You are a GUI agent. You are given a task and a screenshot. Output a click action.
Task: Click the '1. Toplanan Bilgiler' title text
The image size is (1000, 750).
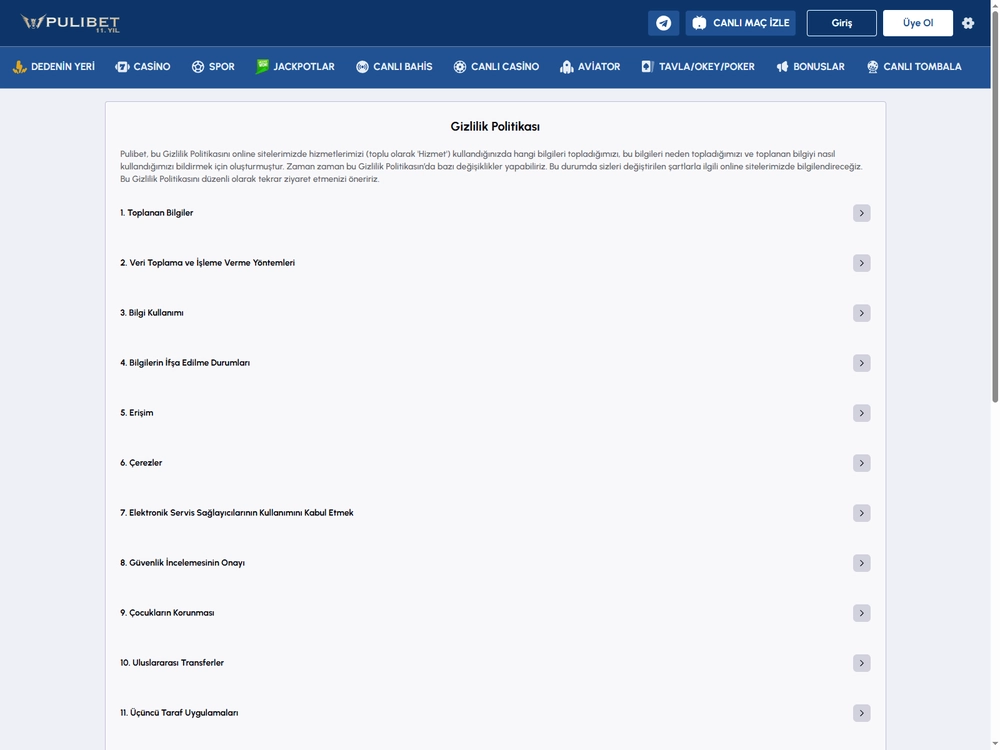pyautogui.click(x=156, y=213)
